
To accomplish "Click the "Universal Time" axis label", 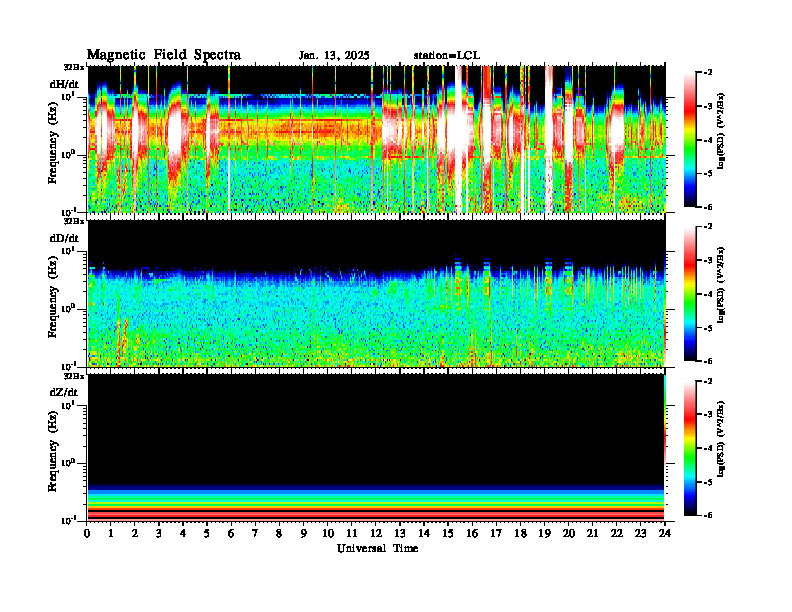I will (x=377, y=548).
